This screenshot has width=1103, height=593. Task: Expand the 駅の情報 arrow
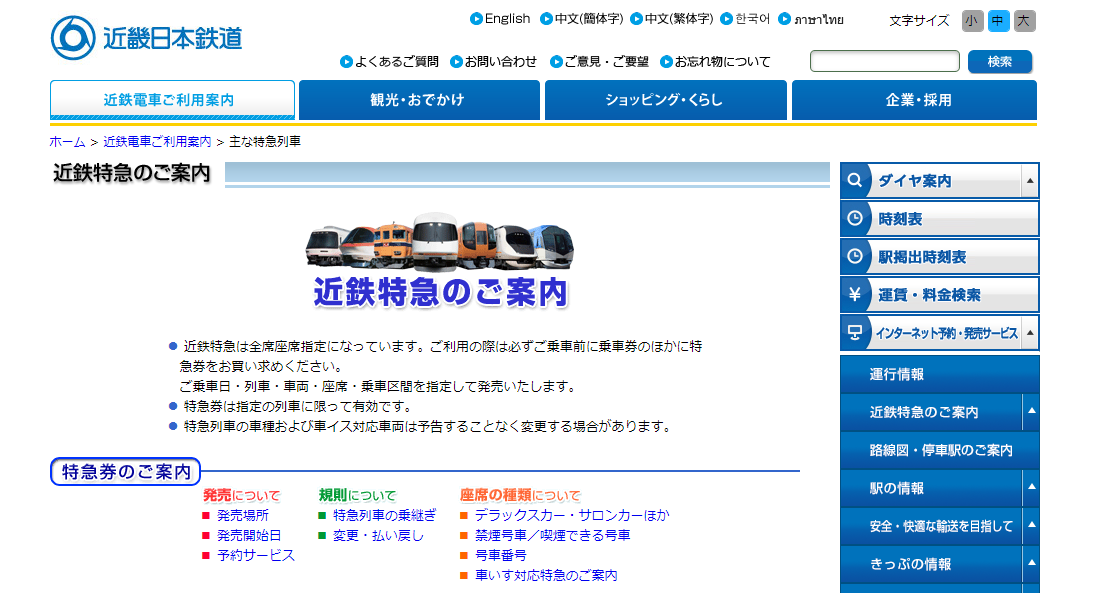[1031, 487]
